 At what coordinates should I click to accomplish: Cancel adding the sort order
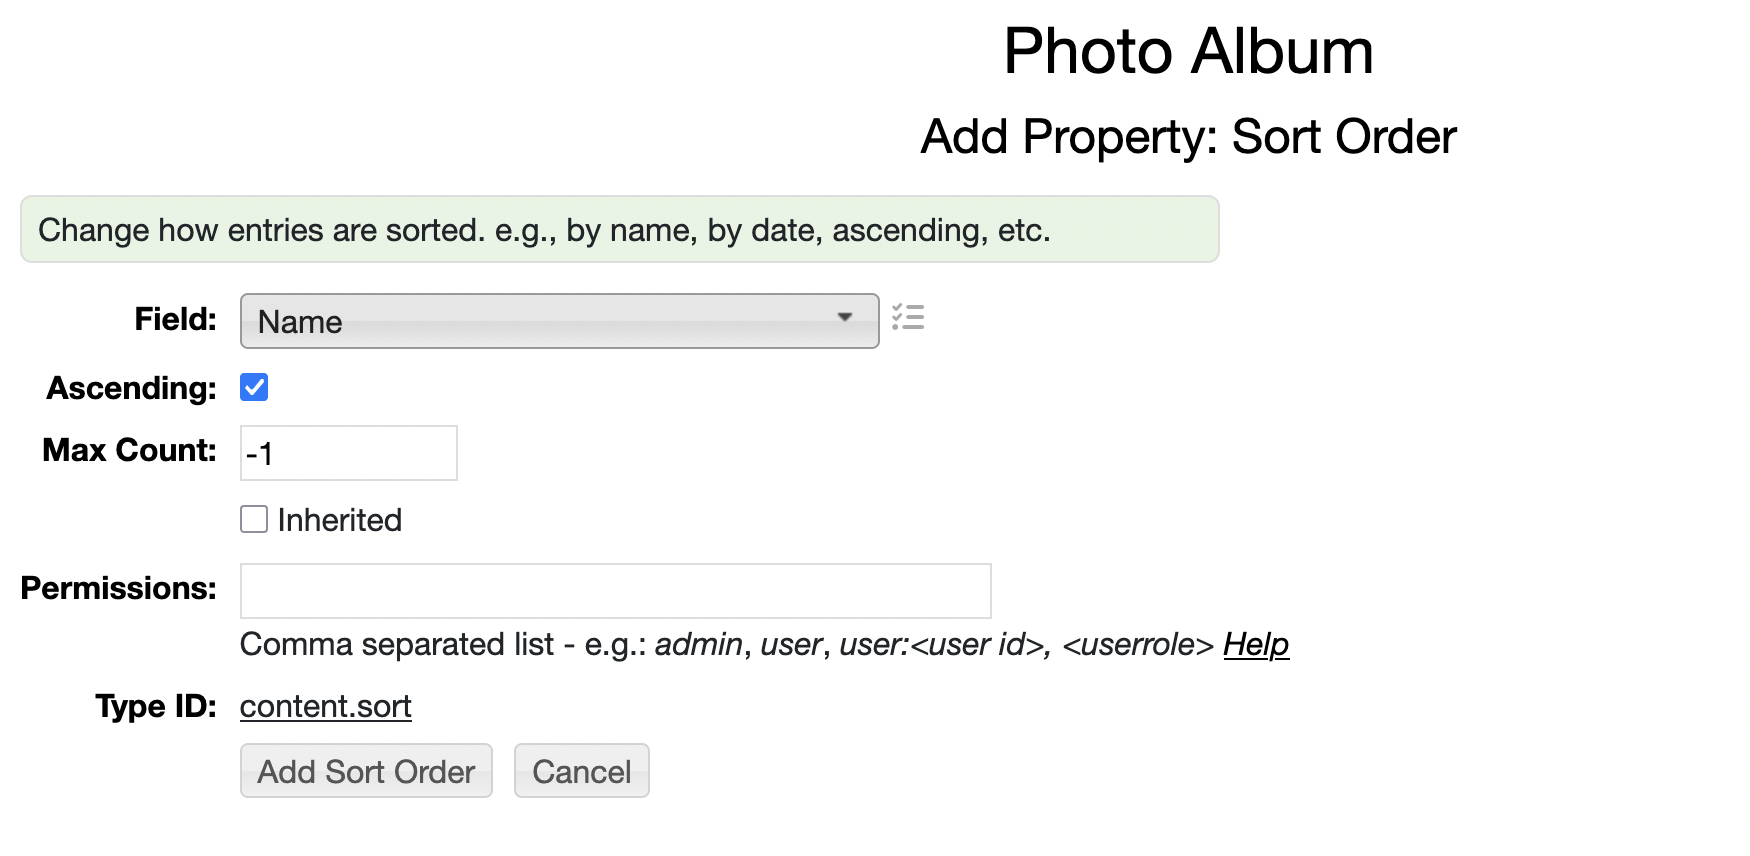[x=581, y=771]
